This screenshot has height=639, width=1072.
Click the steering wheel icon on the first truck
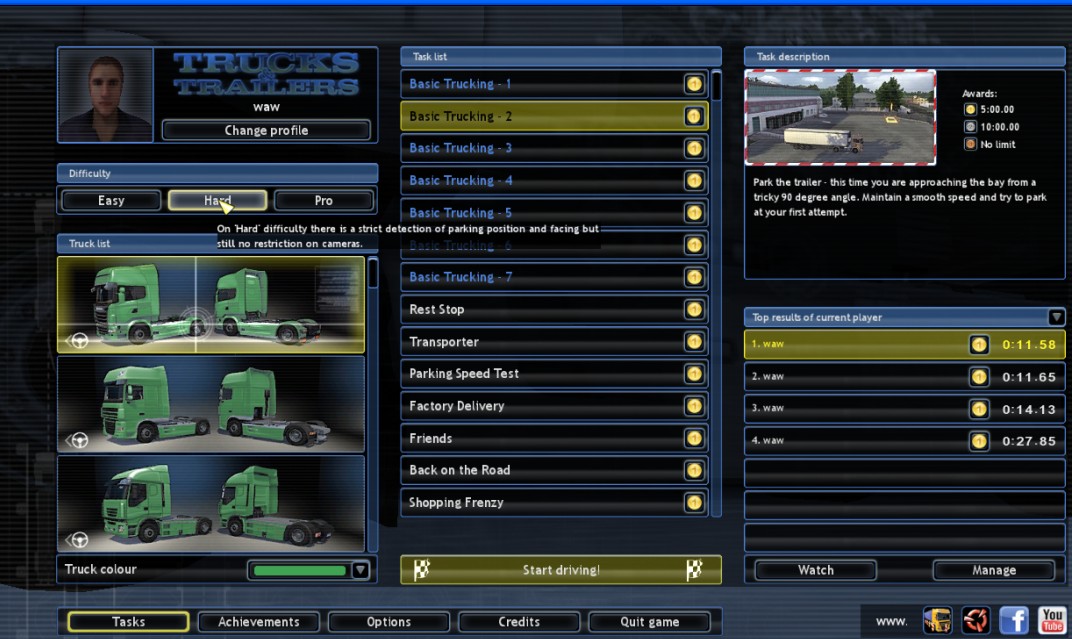pyautogui.click(x=78, y=340)
